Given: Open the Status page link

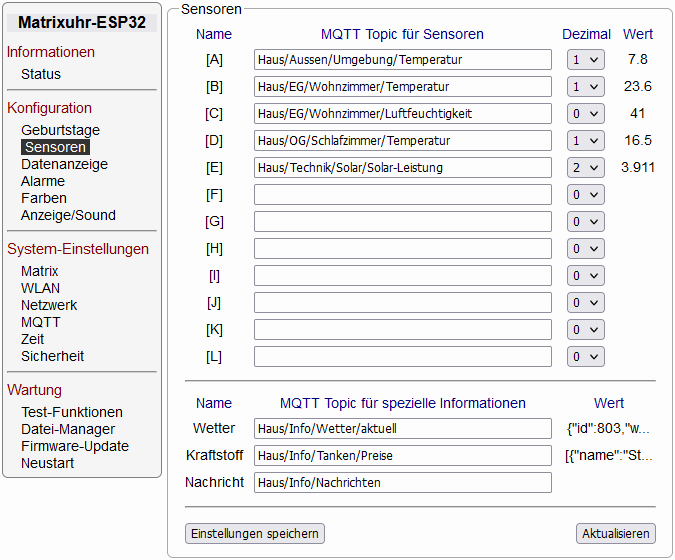Looking at the screenshot, I should [41, 74].
